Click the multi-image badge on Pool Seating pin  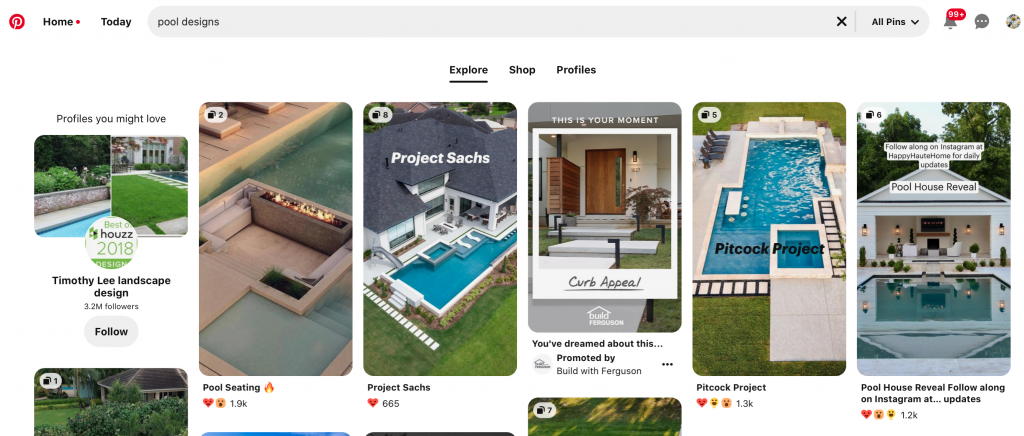pyautogui.click(x=216, y=116)
